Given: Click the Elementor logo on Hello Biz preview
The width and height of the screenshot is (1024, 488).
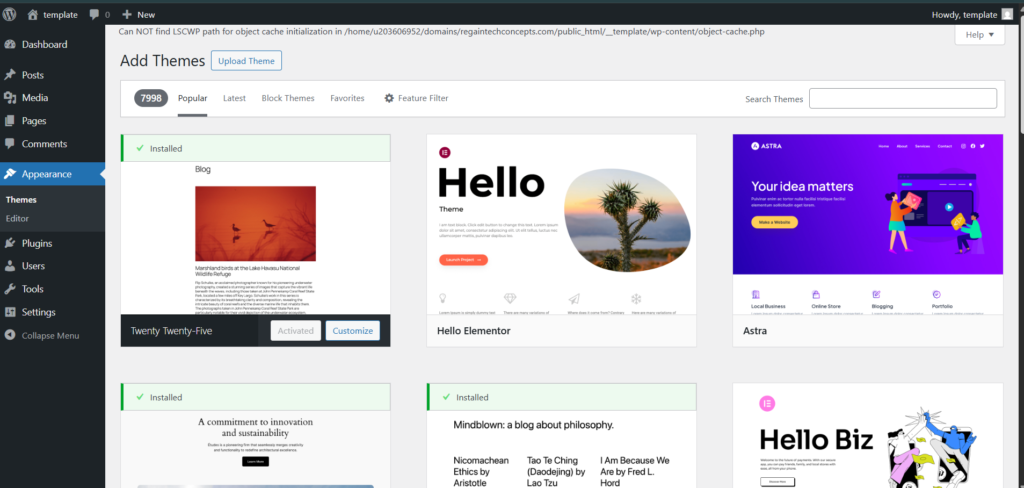Looking at the screenshot, I should click(x=767, y=403).
